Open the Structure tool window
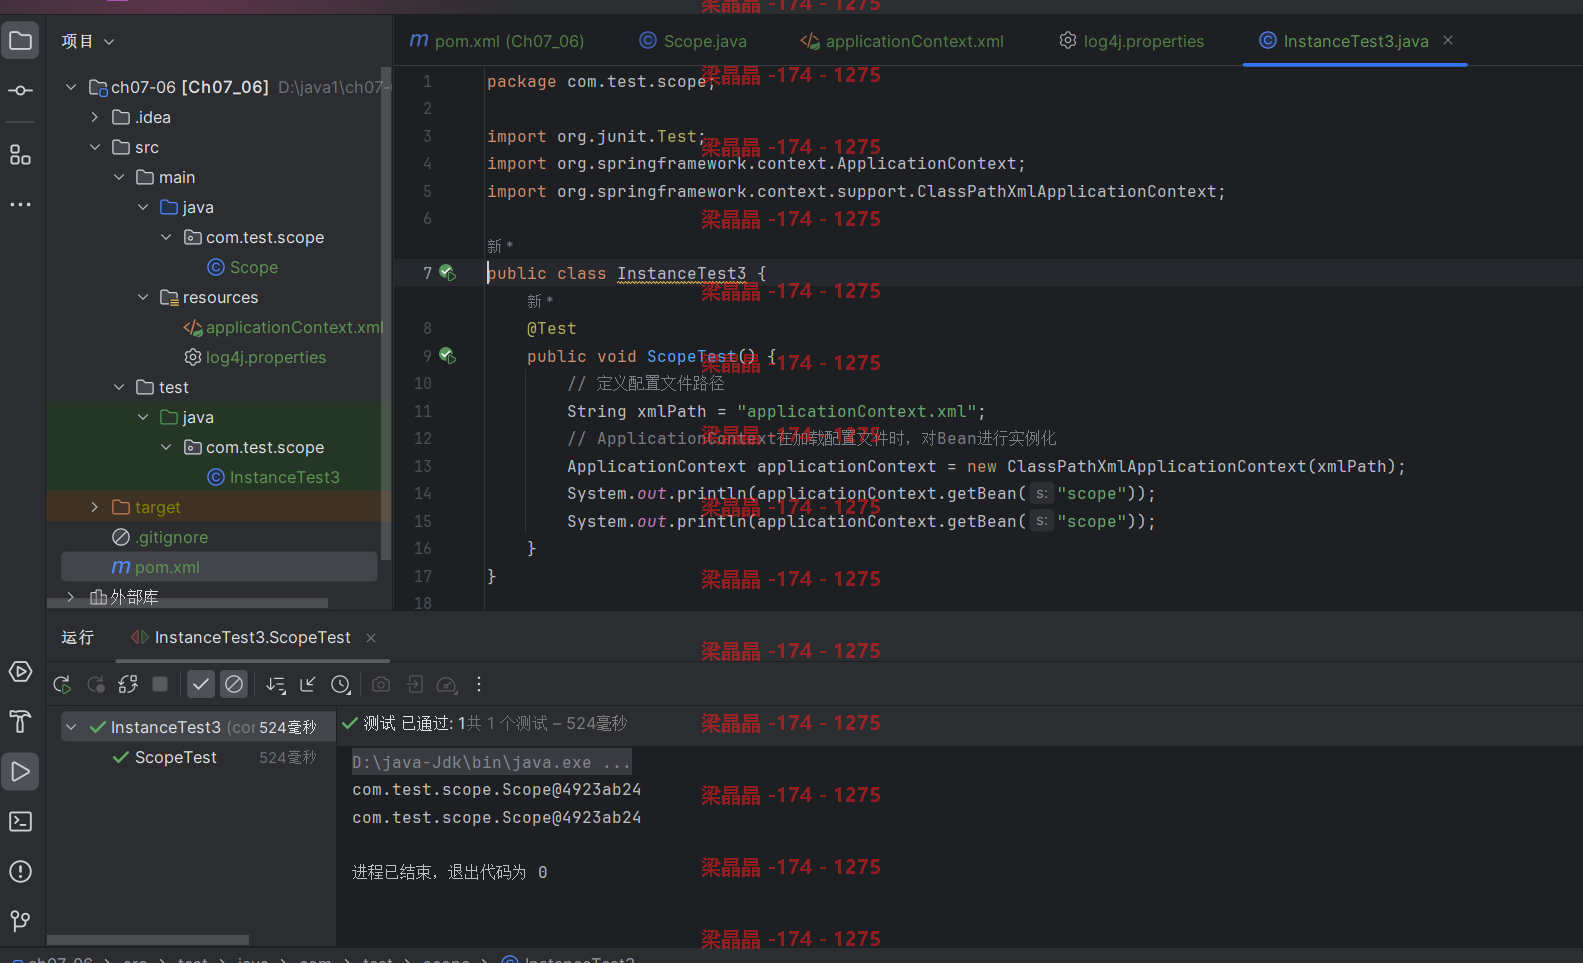Screen dimensions: 1583x963 [x=20, y=155]
